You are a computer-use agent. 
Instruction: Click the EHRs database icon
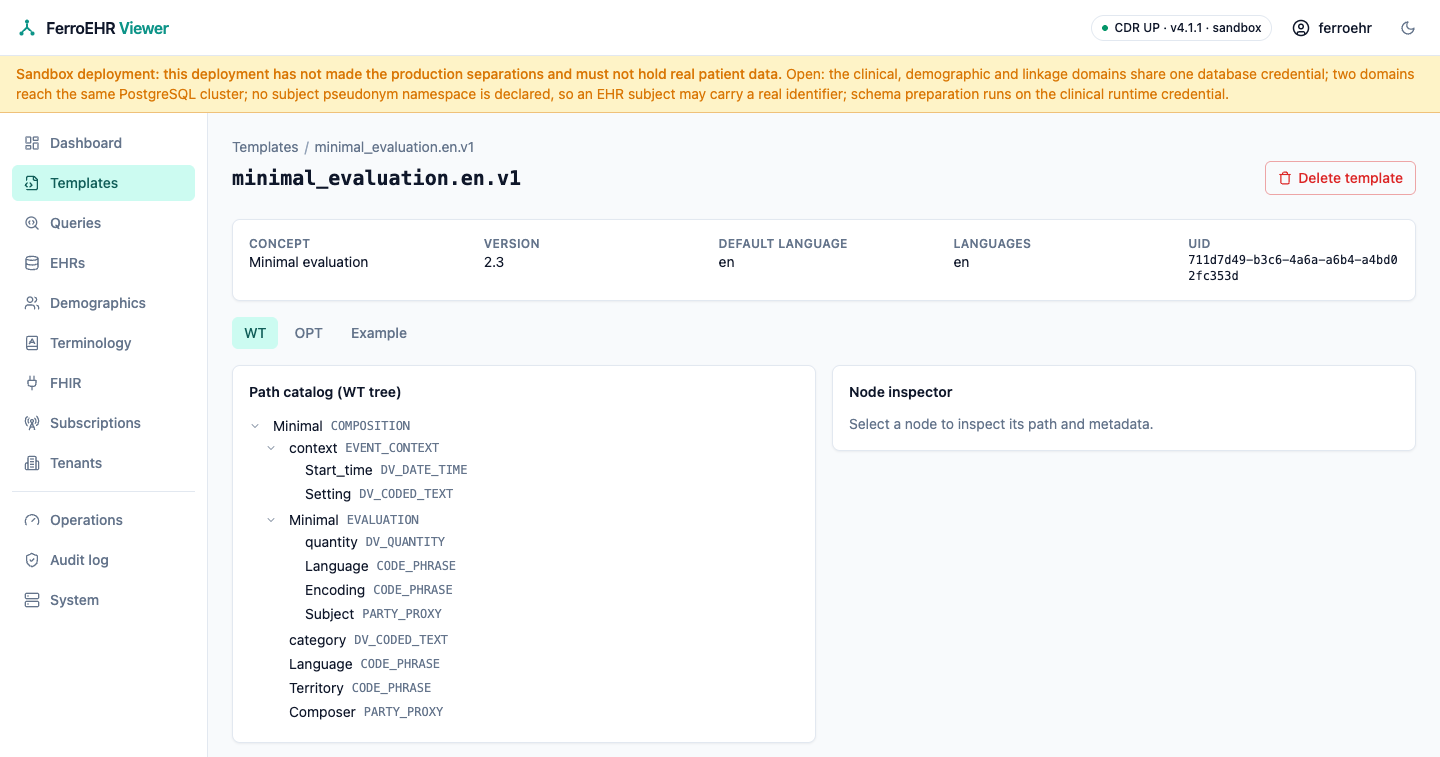click(32, 263)
